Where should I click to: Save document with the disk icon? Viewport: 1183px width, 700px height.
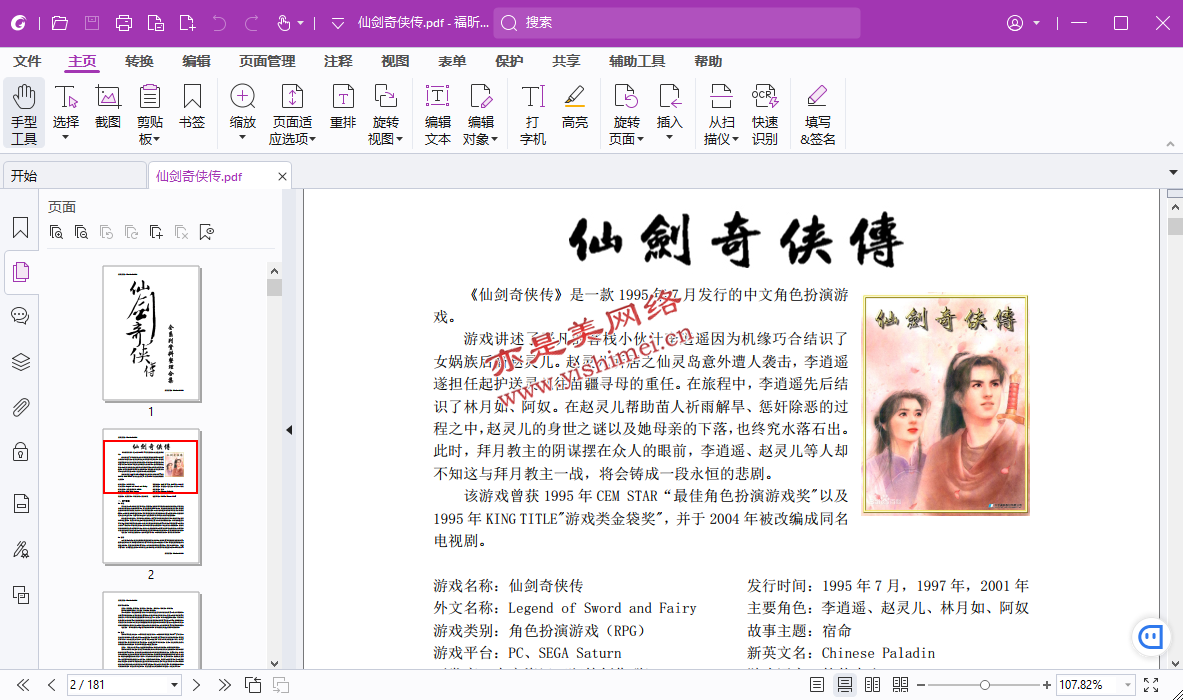(x=92, y=23)
